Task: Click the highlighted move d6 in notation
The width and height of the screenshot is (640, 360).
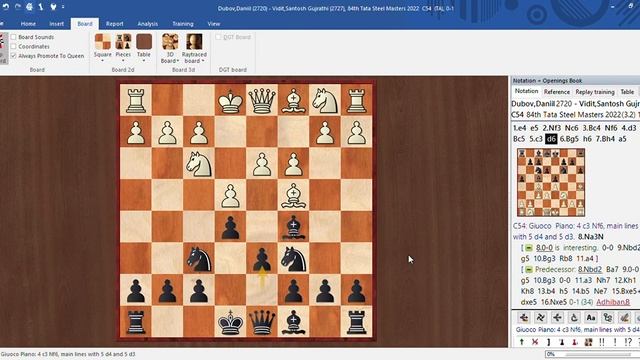Action: pos(551,139)
